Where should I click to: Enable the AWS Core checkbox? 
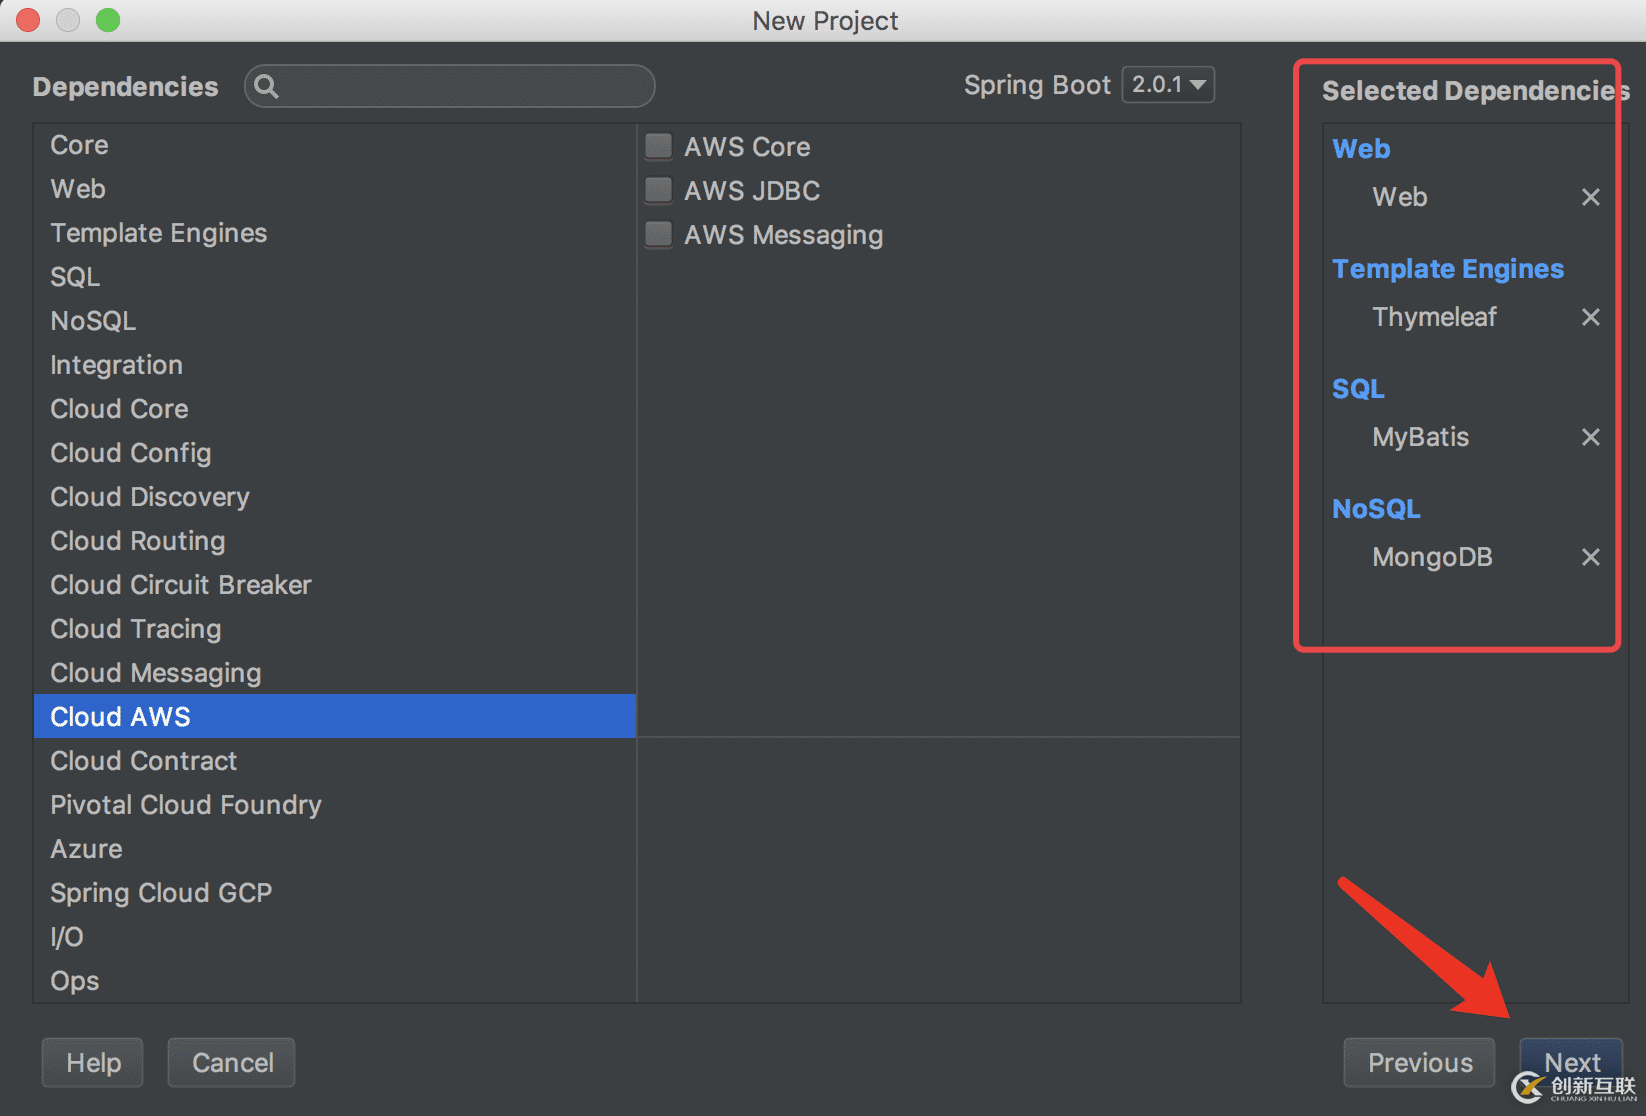pos(658,146)
